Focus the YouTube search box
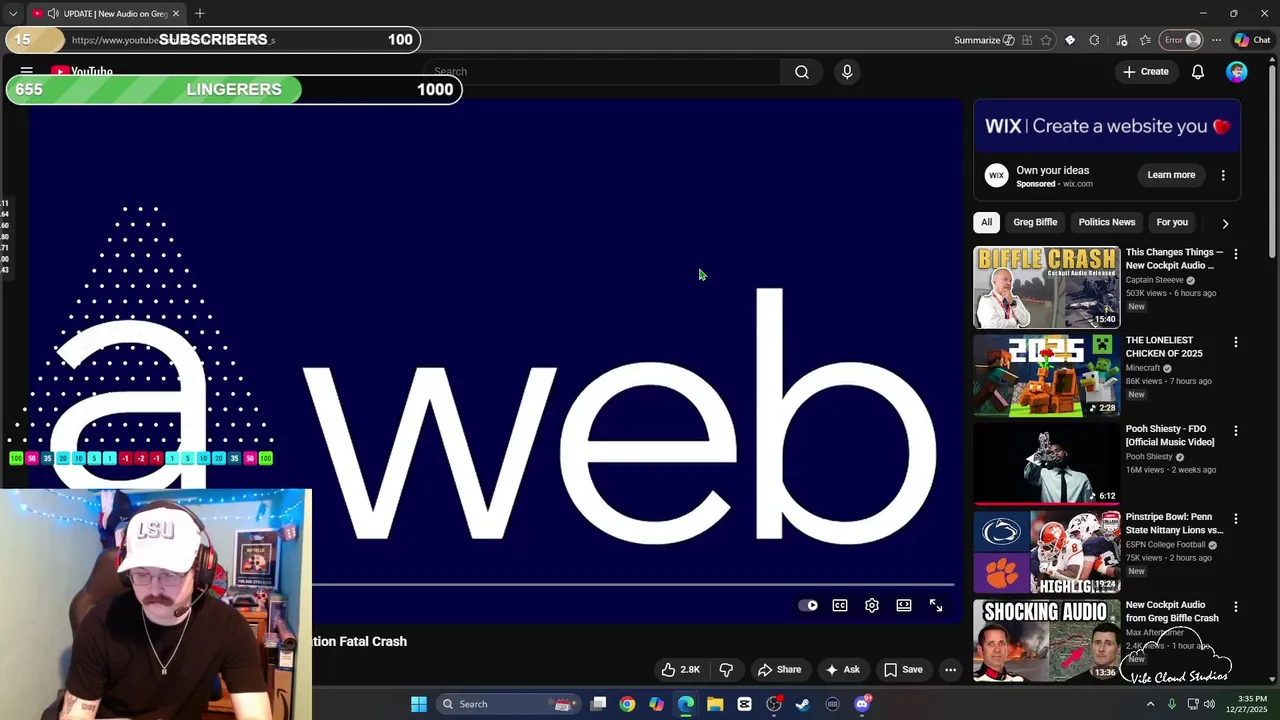This screenshot has width=1280, height=720. (x=603, y=72)
